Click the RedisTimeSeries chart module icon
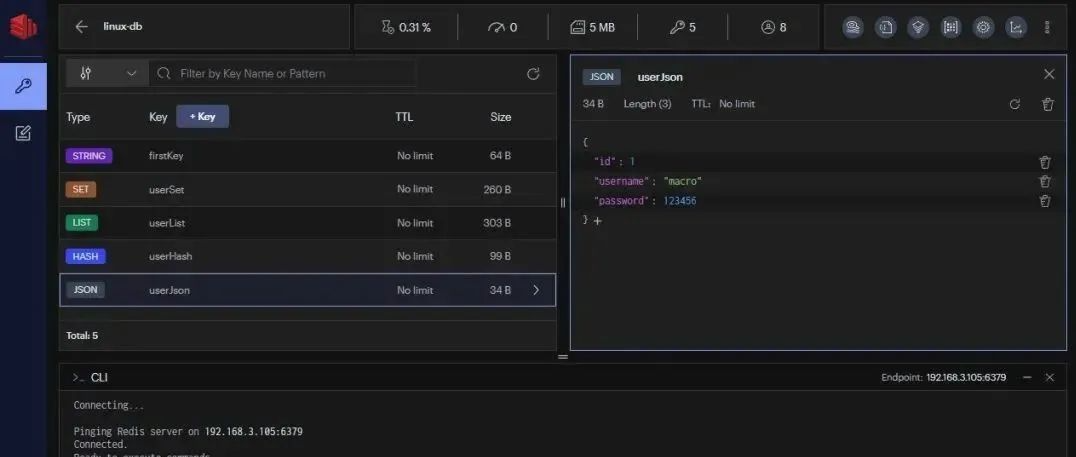This screenshot has height=457, width=1076. 1016,27
